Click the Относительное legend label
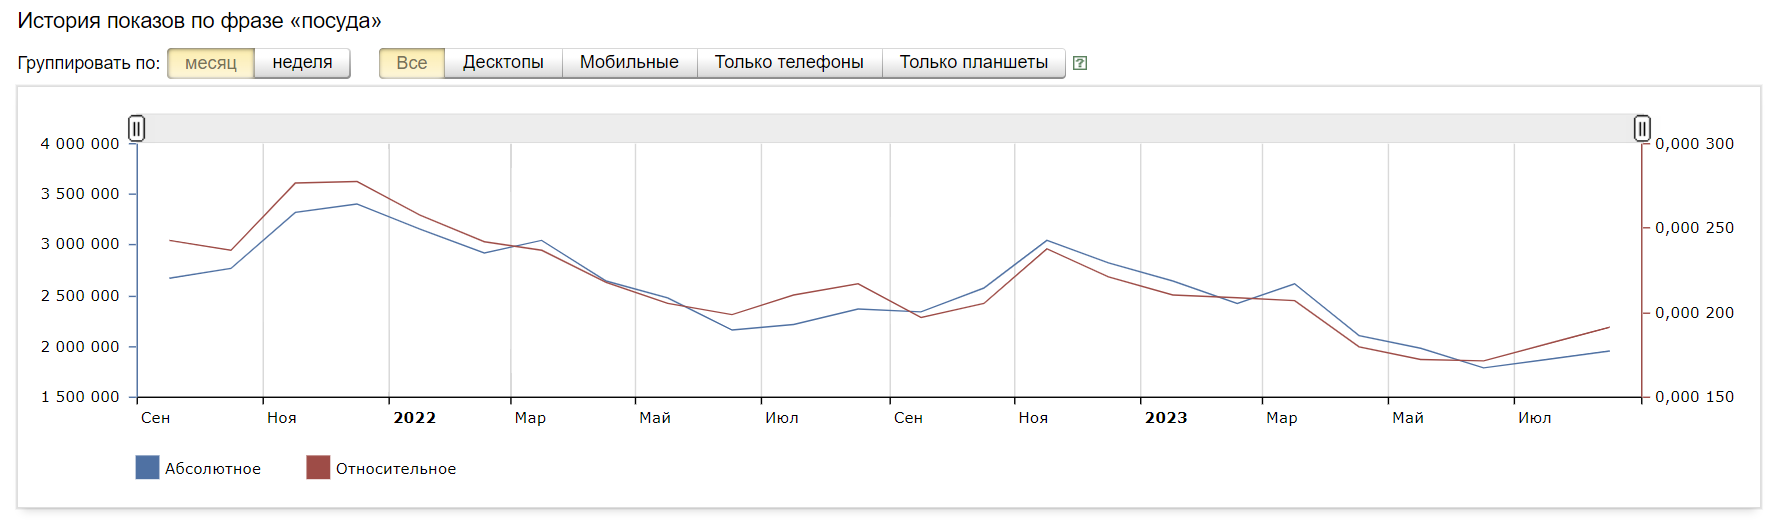 pyautogui.click(x=396, y=469)
